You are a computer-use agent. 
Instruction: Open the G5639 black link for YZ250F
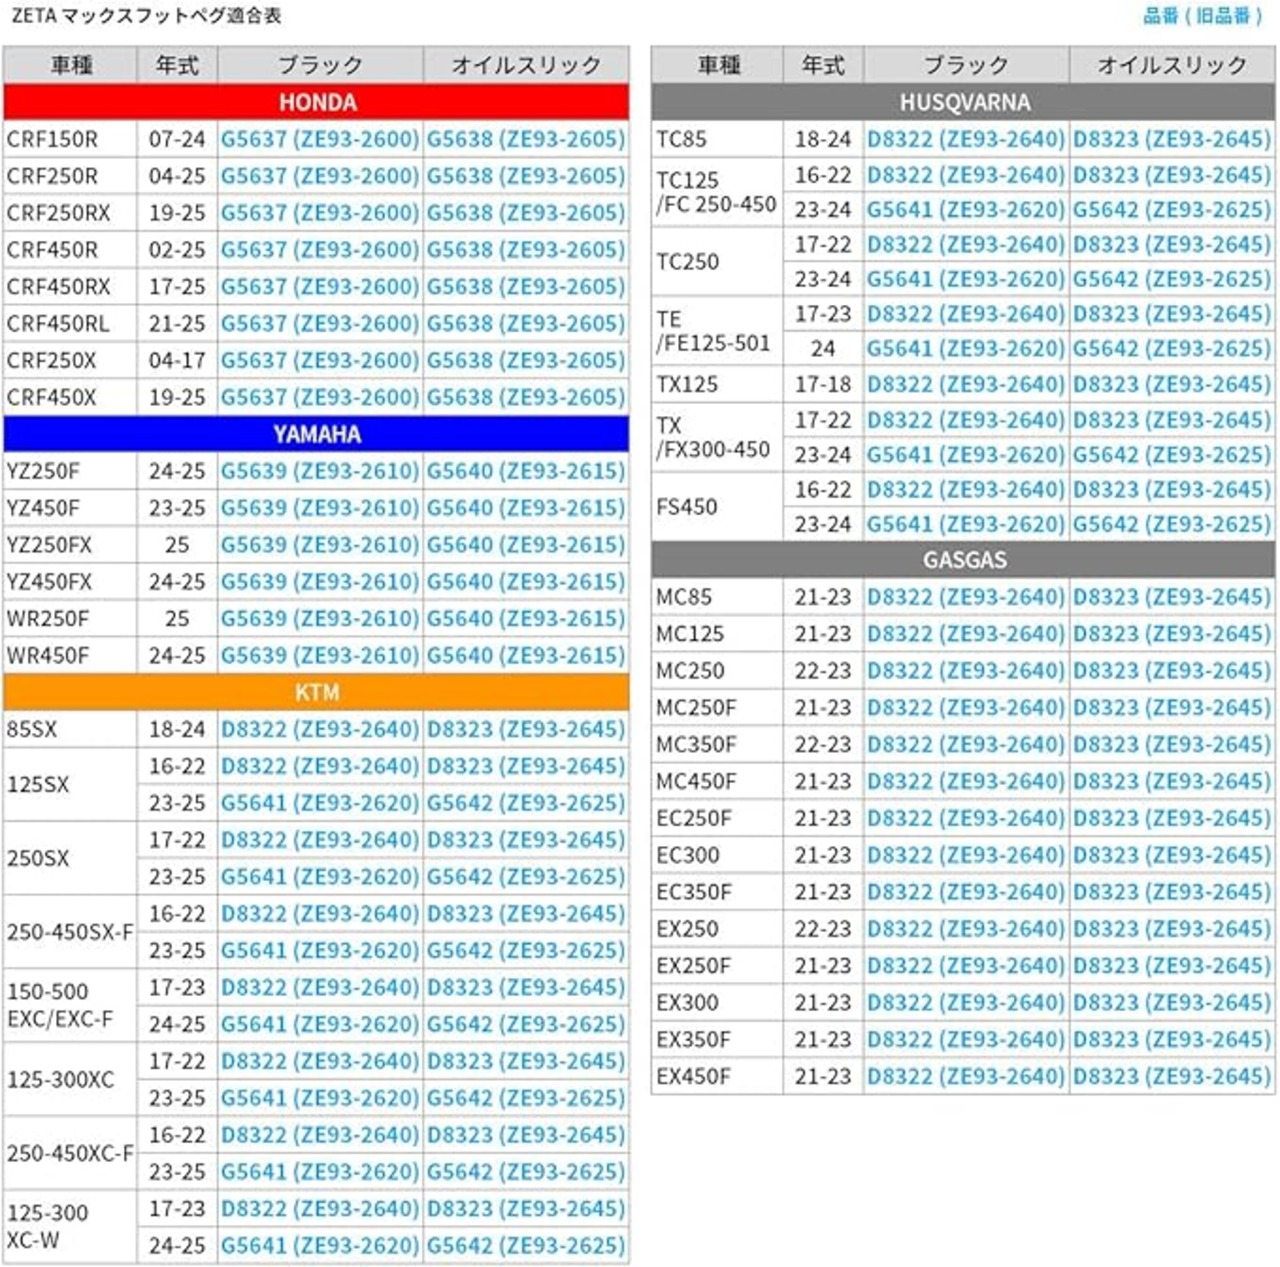[319, 471]
